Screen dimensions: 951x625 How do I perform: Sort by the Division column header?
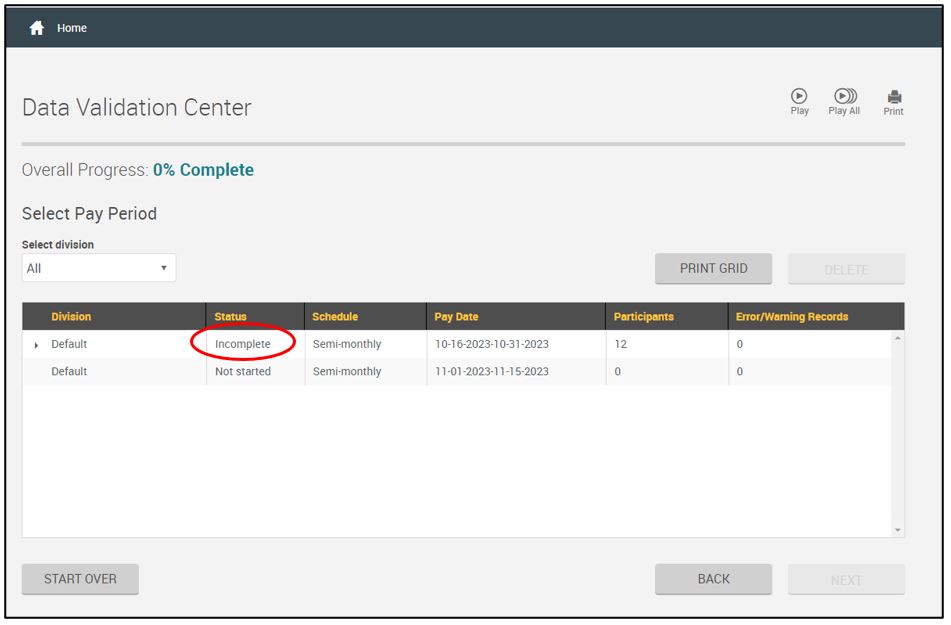[71, 317]
